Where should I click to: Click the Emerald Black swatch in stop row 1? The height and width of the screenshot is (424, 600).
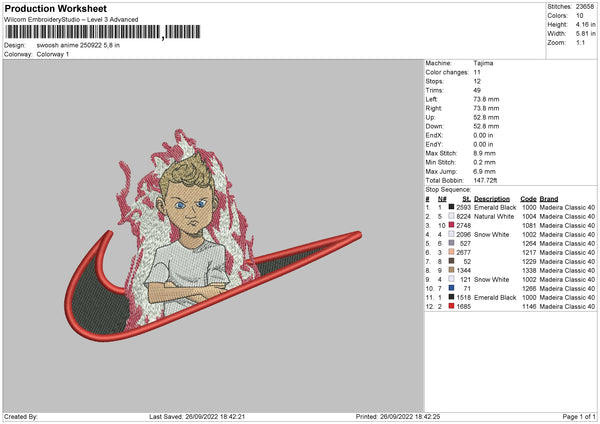point(451,207)
